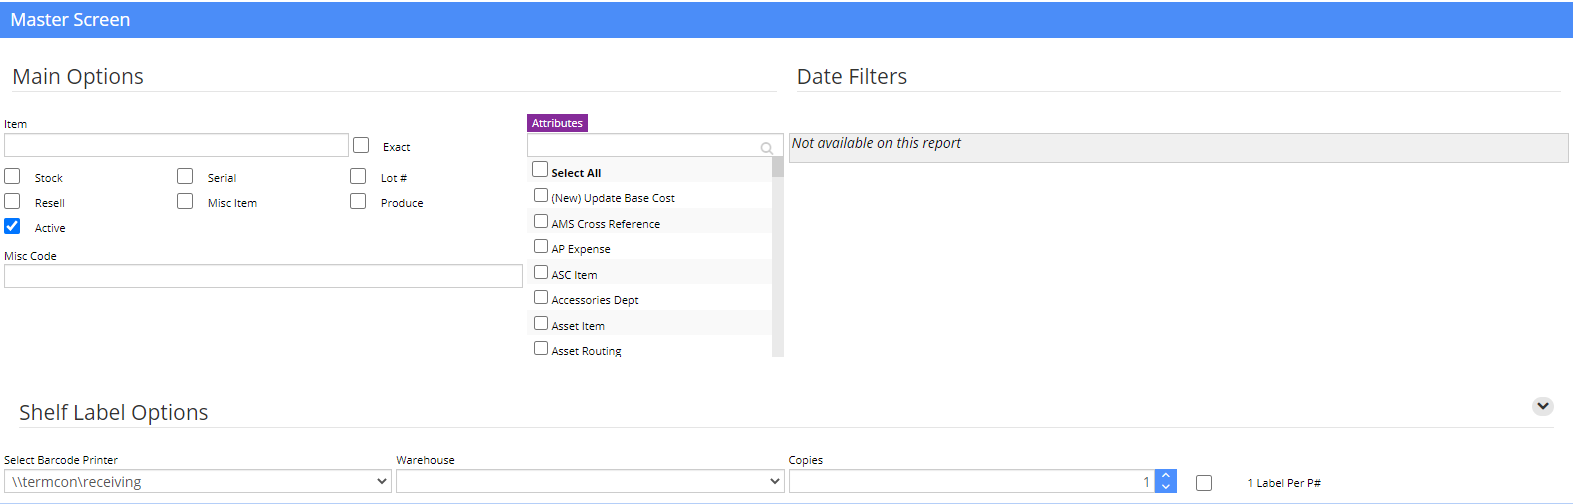Increase Copies with the up stepper arrow

pos(1166,476)
